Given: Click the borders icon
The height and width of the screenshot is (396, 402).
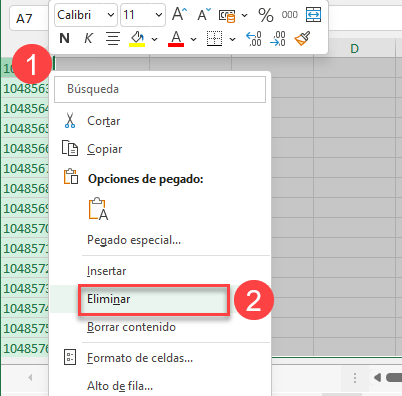Looking at the screenshot, I should [214, 39].
